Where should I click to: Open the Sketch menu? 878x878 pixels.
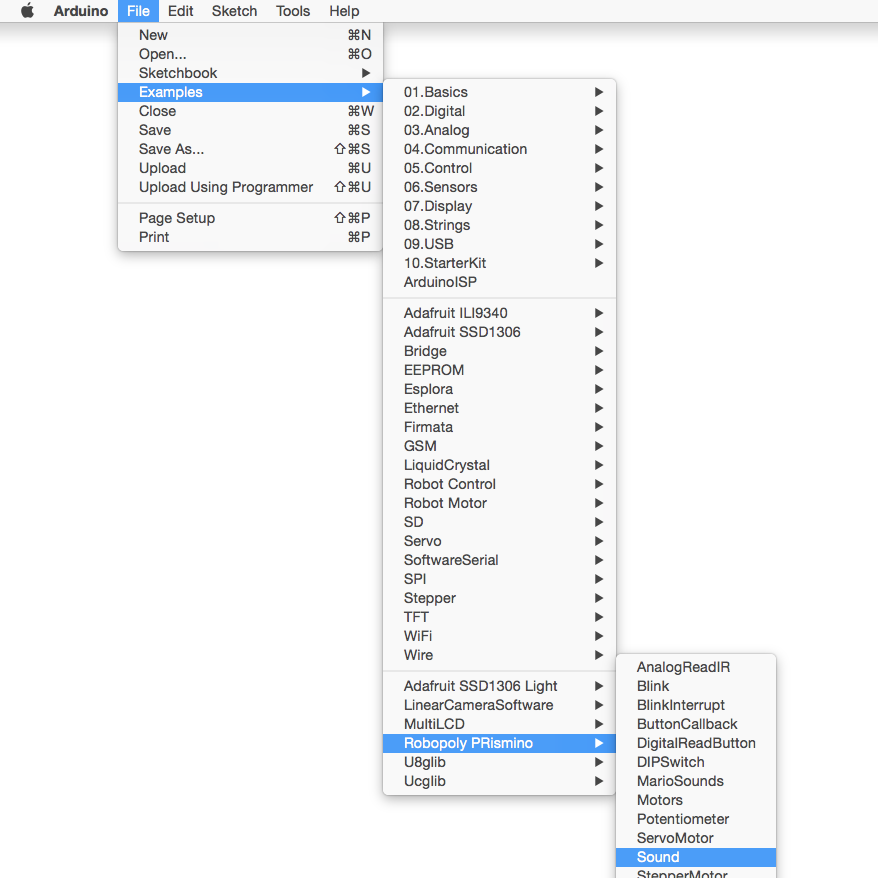point(234,11)
